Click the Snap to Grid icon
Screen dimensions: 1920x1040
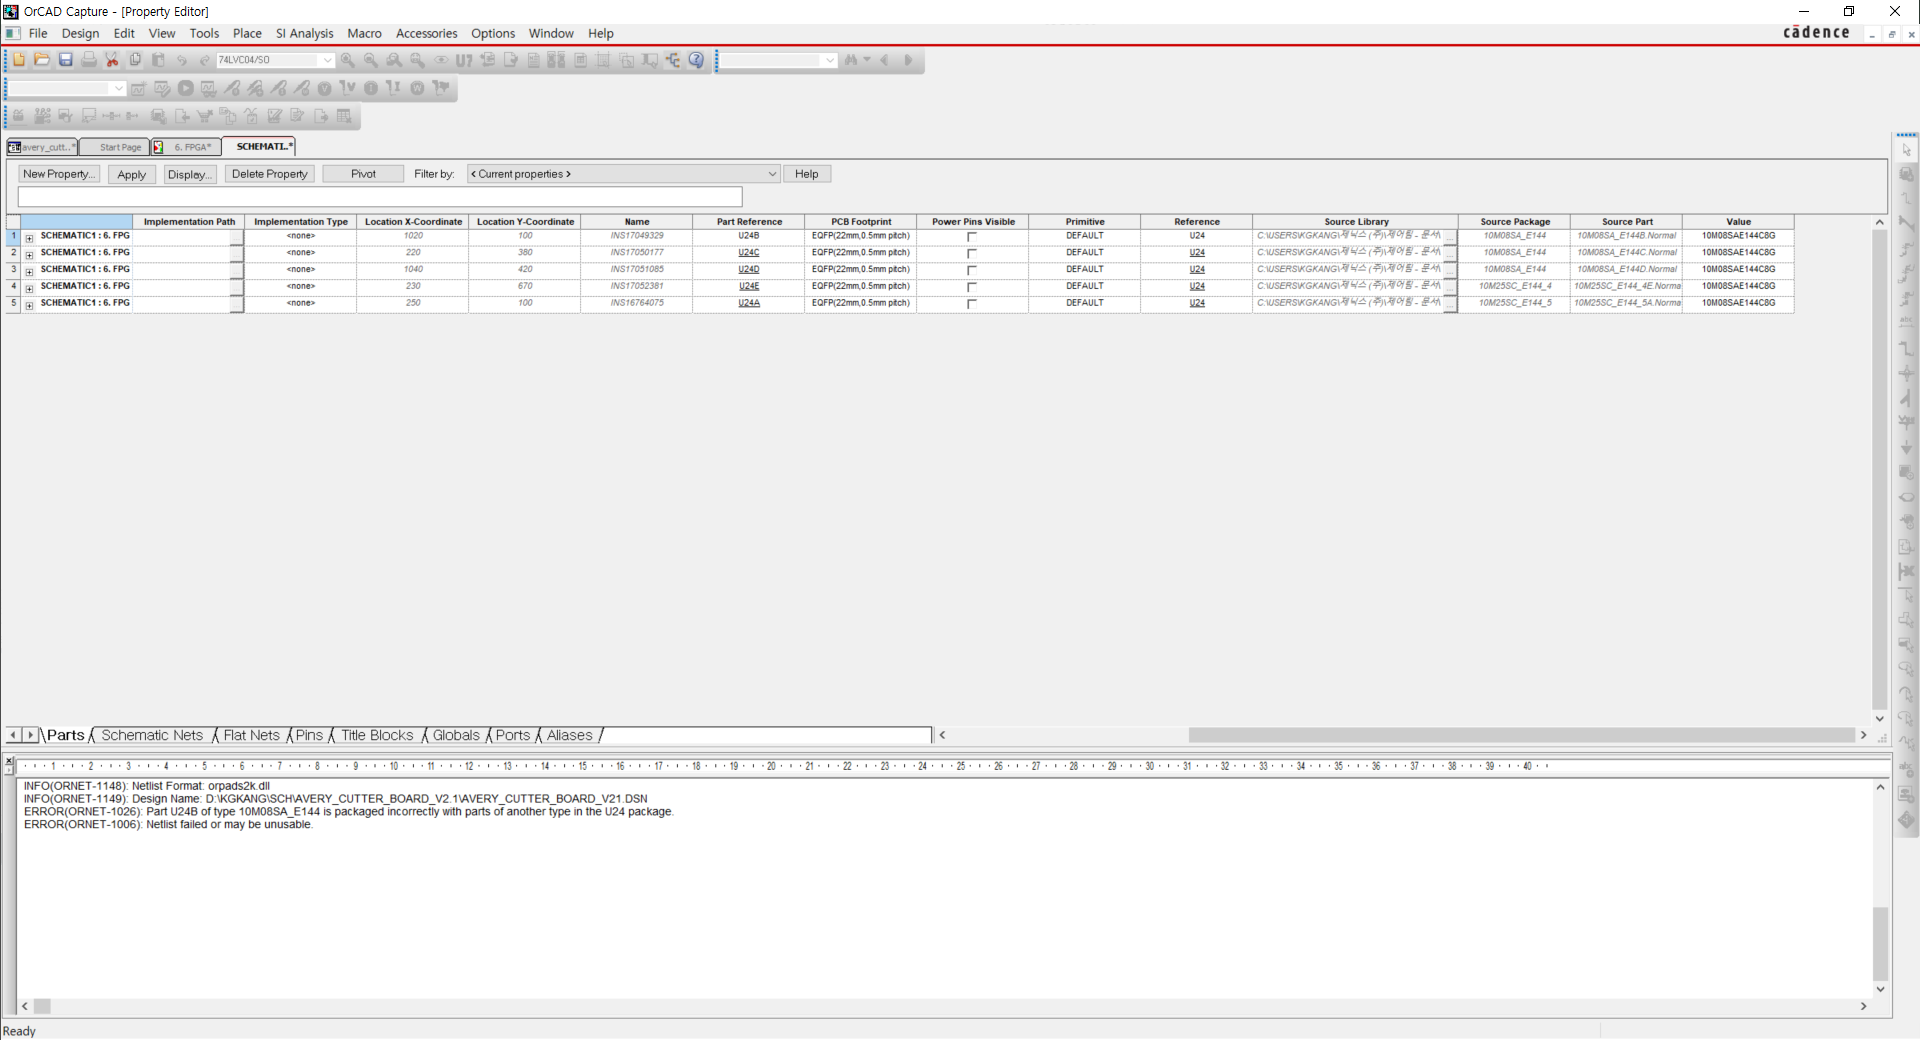point(604,60)
